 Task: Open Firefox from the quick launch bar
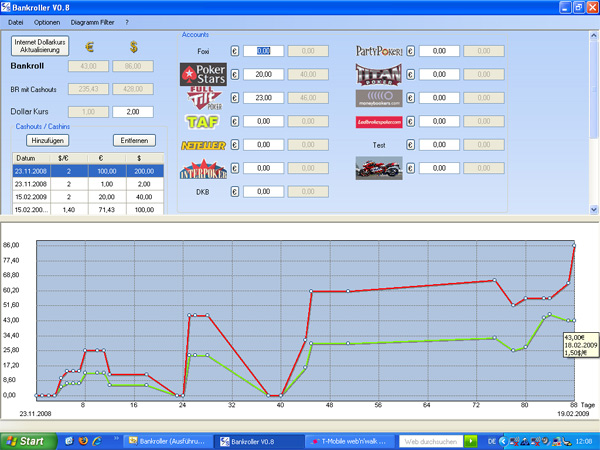[x=83, y=441]
